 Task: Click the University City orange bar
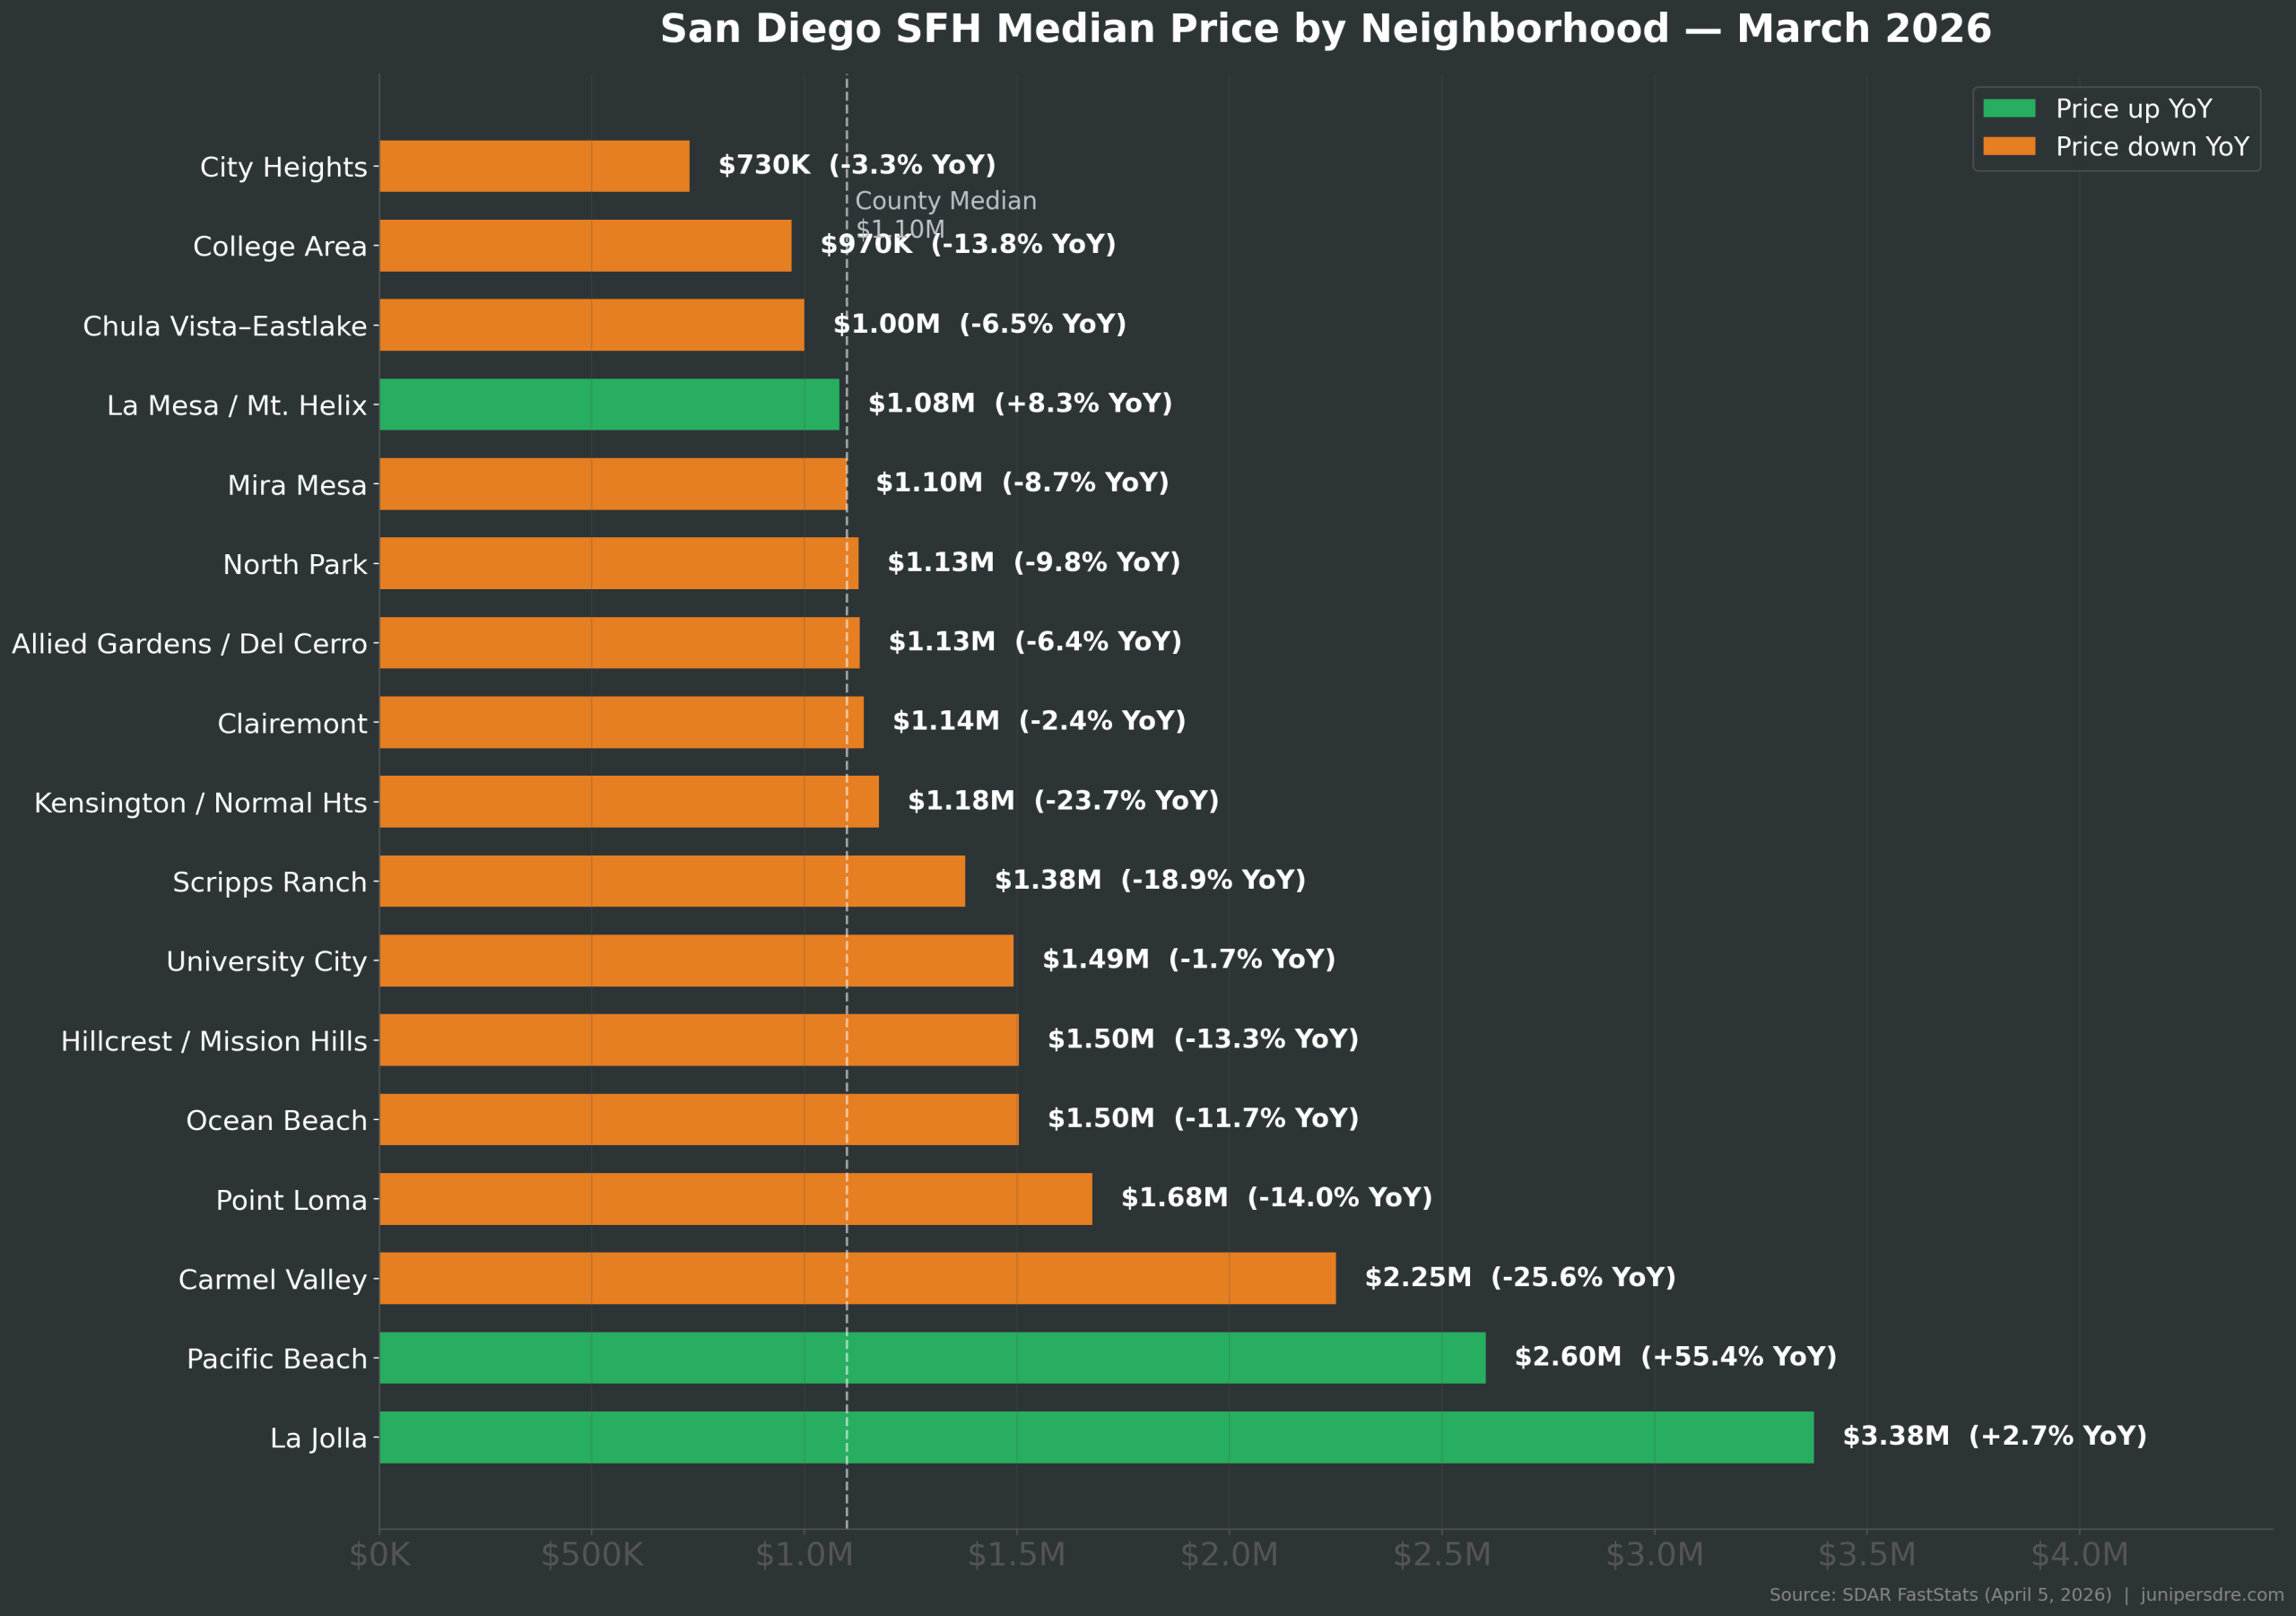695,960
